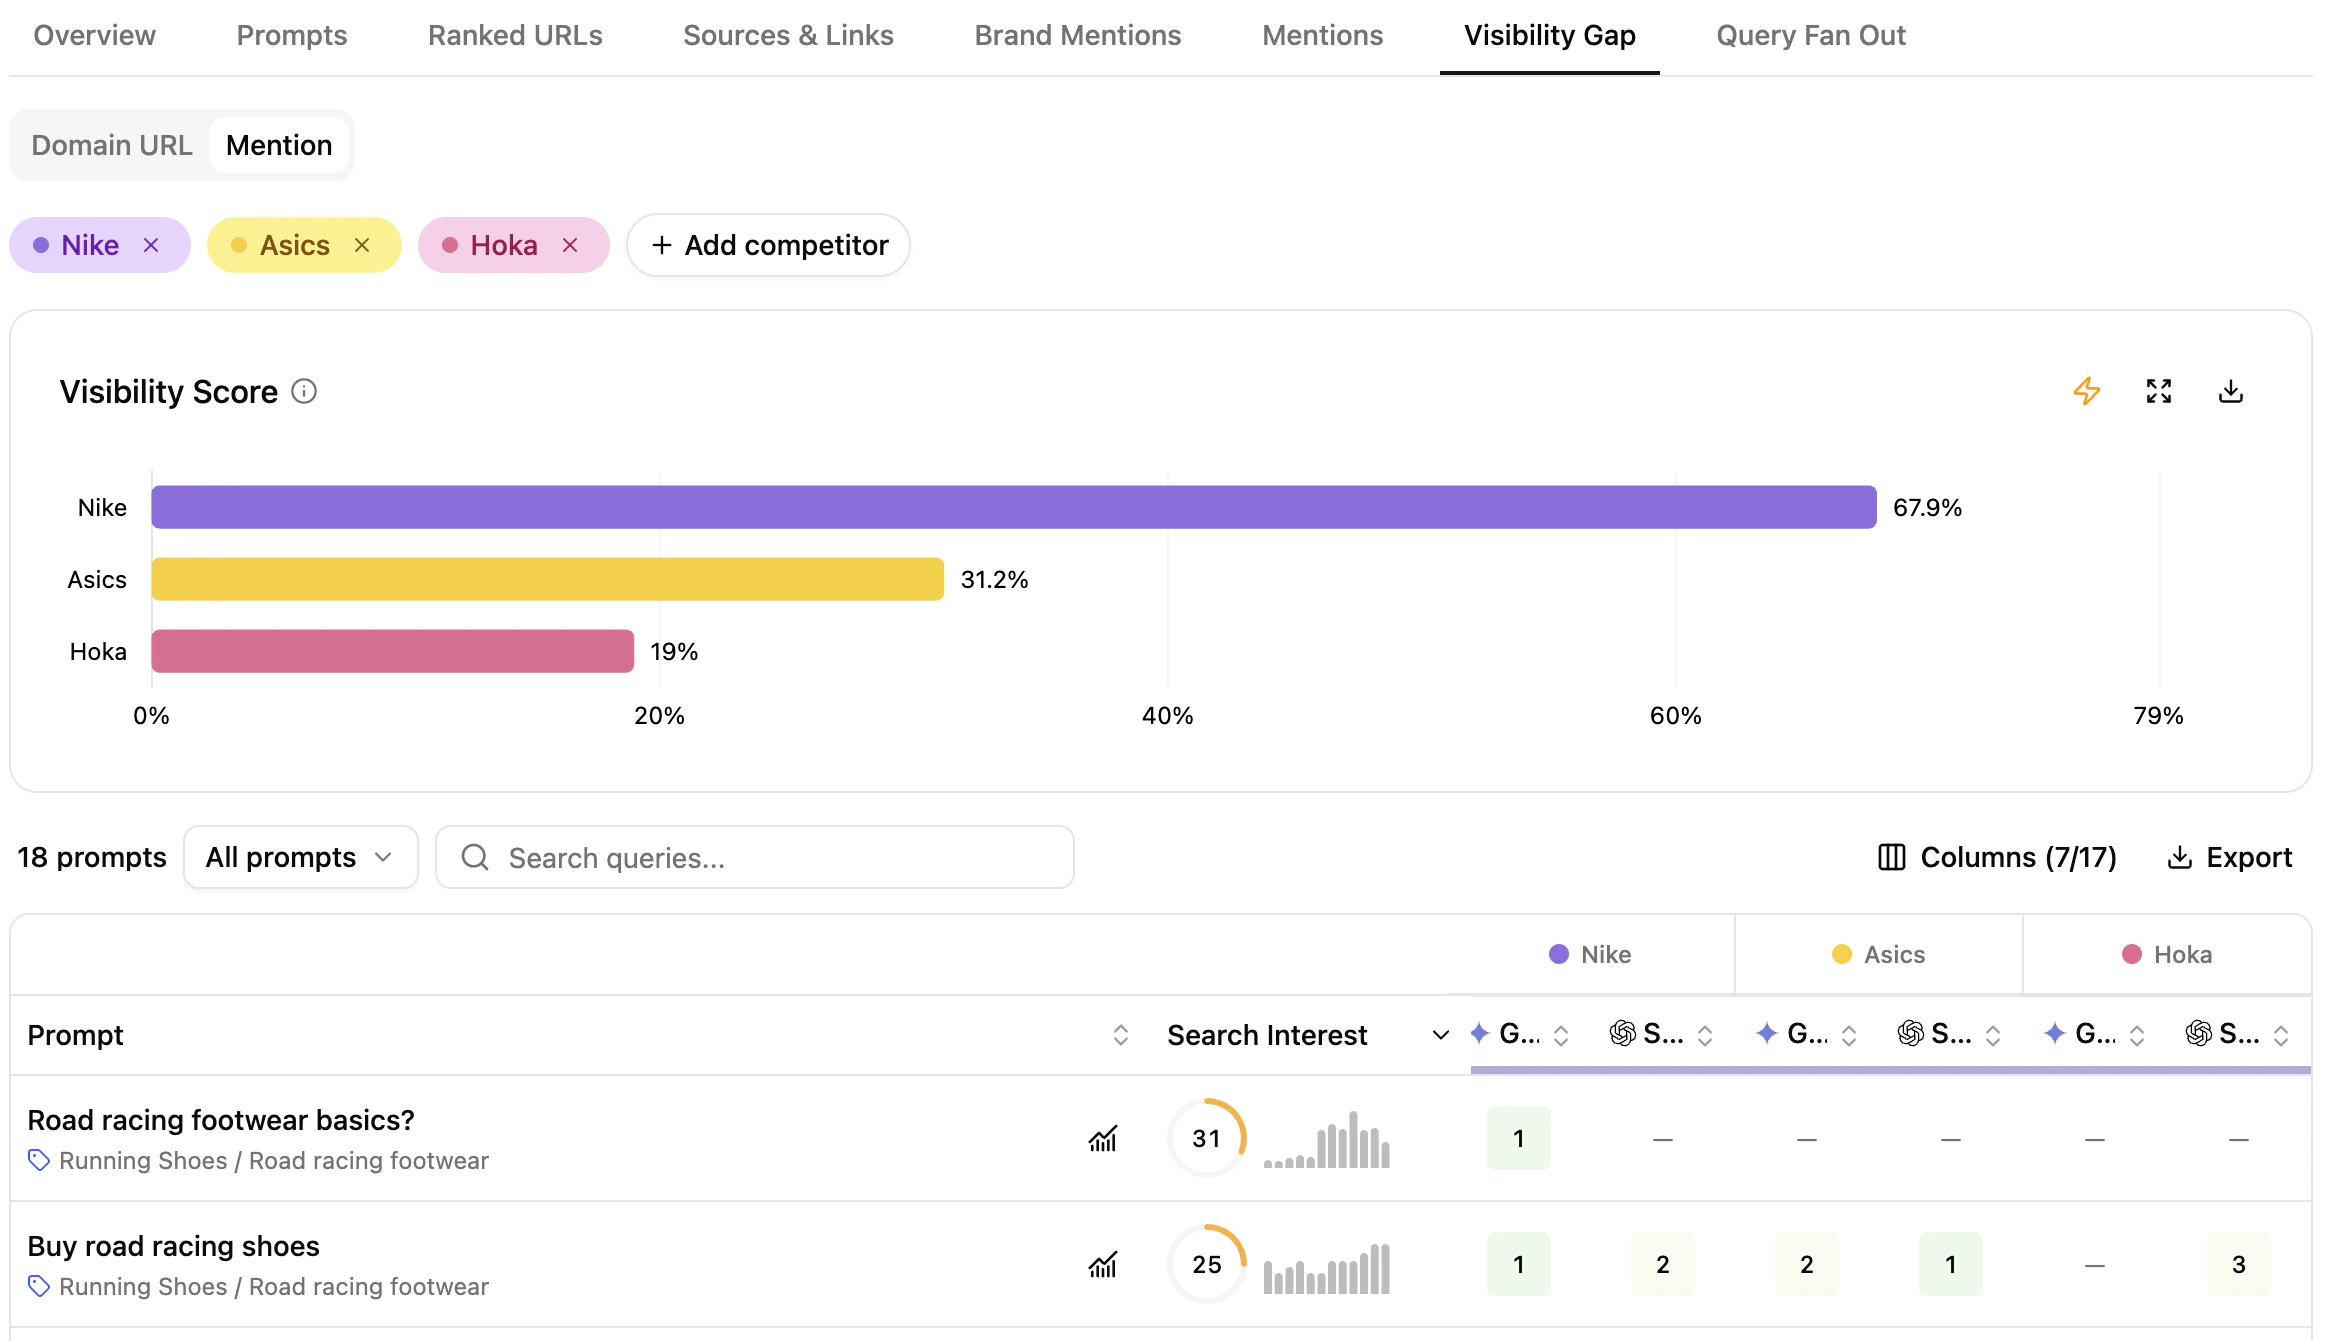Click the Add competitor button

pyautogui.click(x=768, y=245)
